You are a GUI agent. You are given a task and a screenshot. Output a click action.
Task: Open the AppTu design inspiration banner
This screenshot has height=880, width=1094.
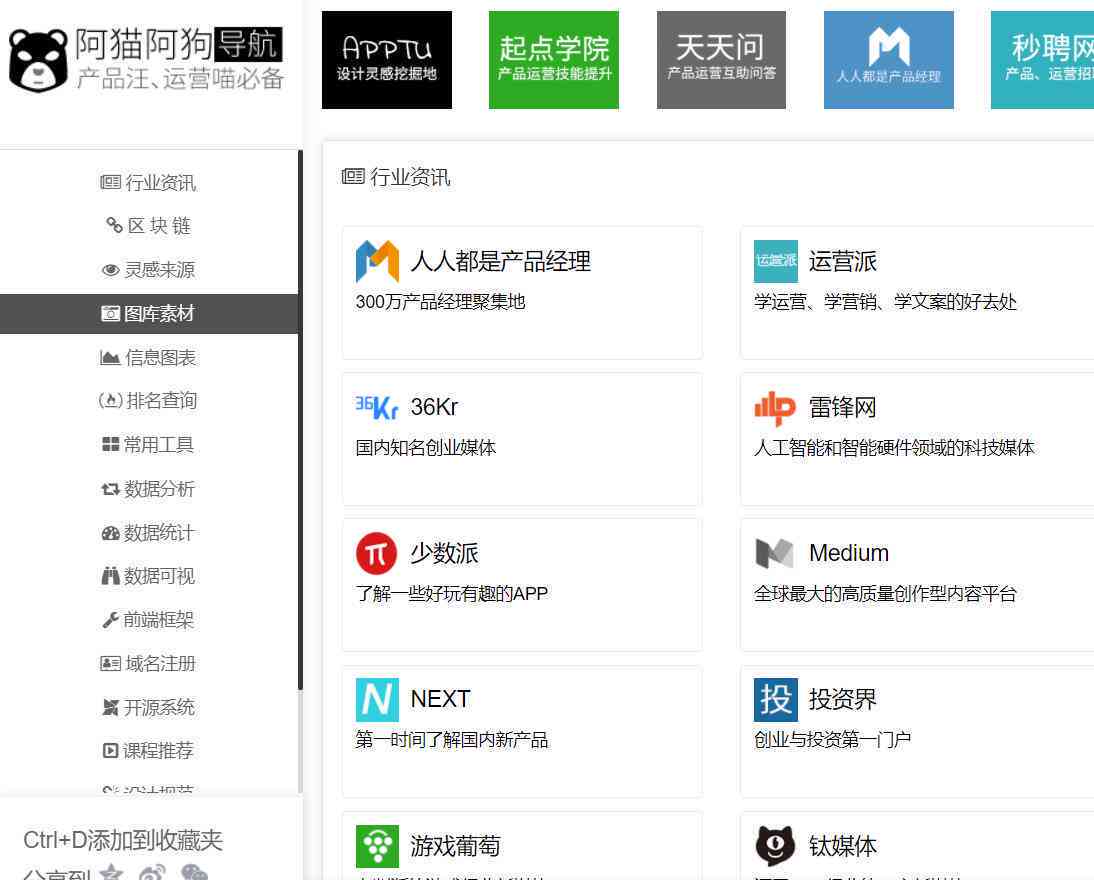(x=387, y=60)
